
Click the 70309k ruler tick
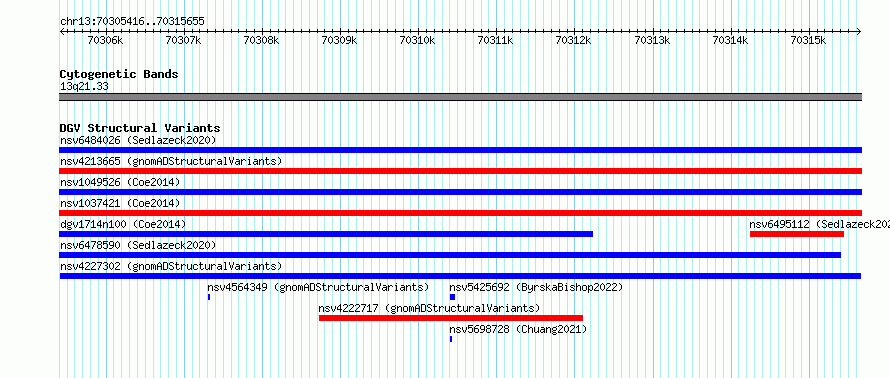[x=340, y=40]
